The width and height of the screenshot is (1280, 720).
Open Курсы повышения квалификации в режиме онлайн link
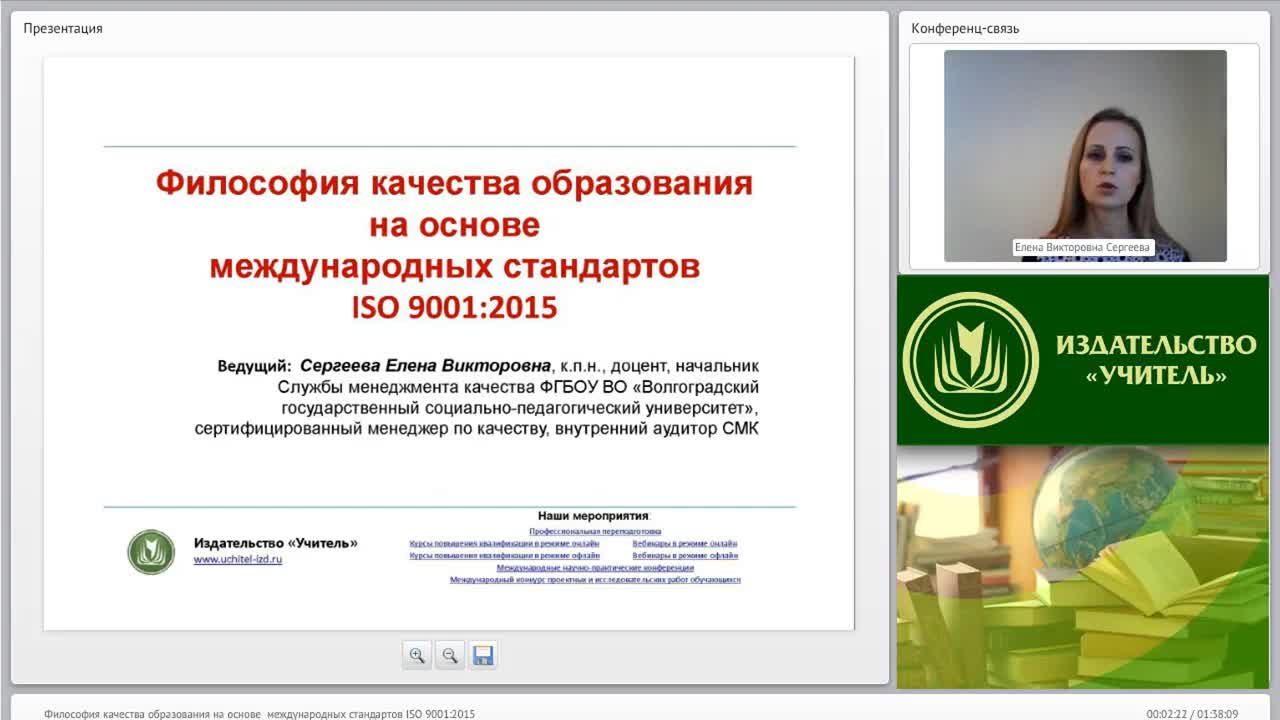pyautogui.click(x=504, y=544)
